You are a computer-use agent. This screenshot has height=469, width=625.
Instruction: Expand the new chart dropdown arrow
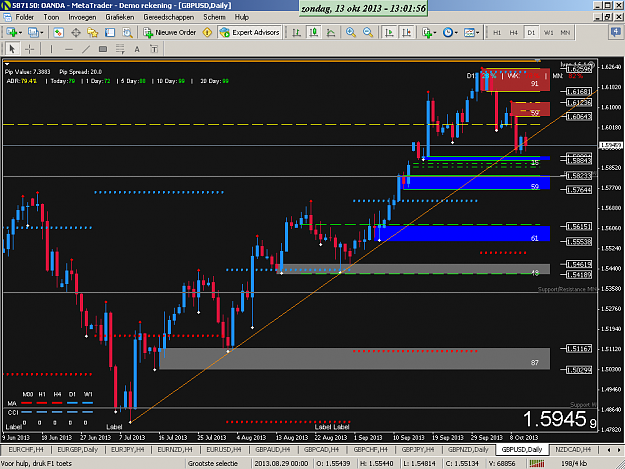[20, 33]
